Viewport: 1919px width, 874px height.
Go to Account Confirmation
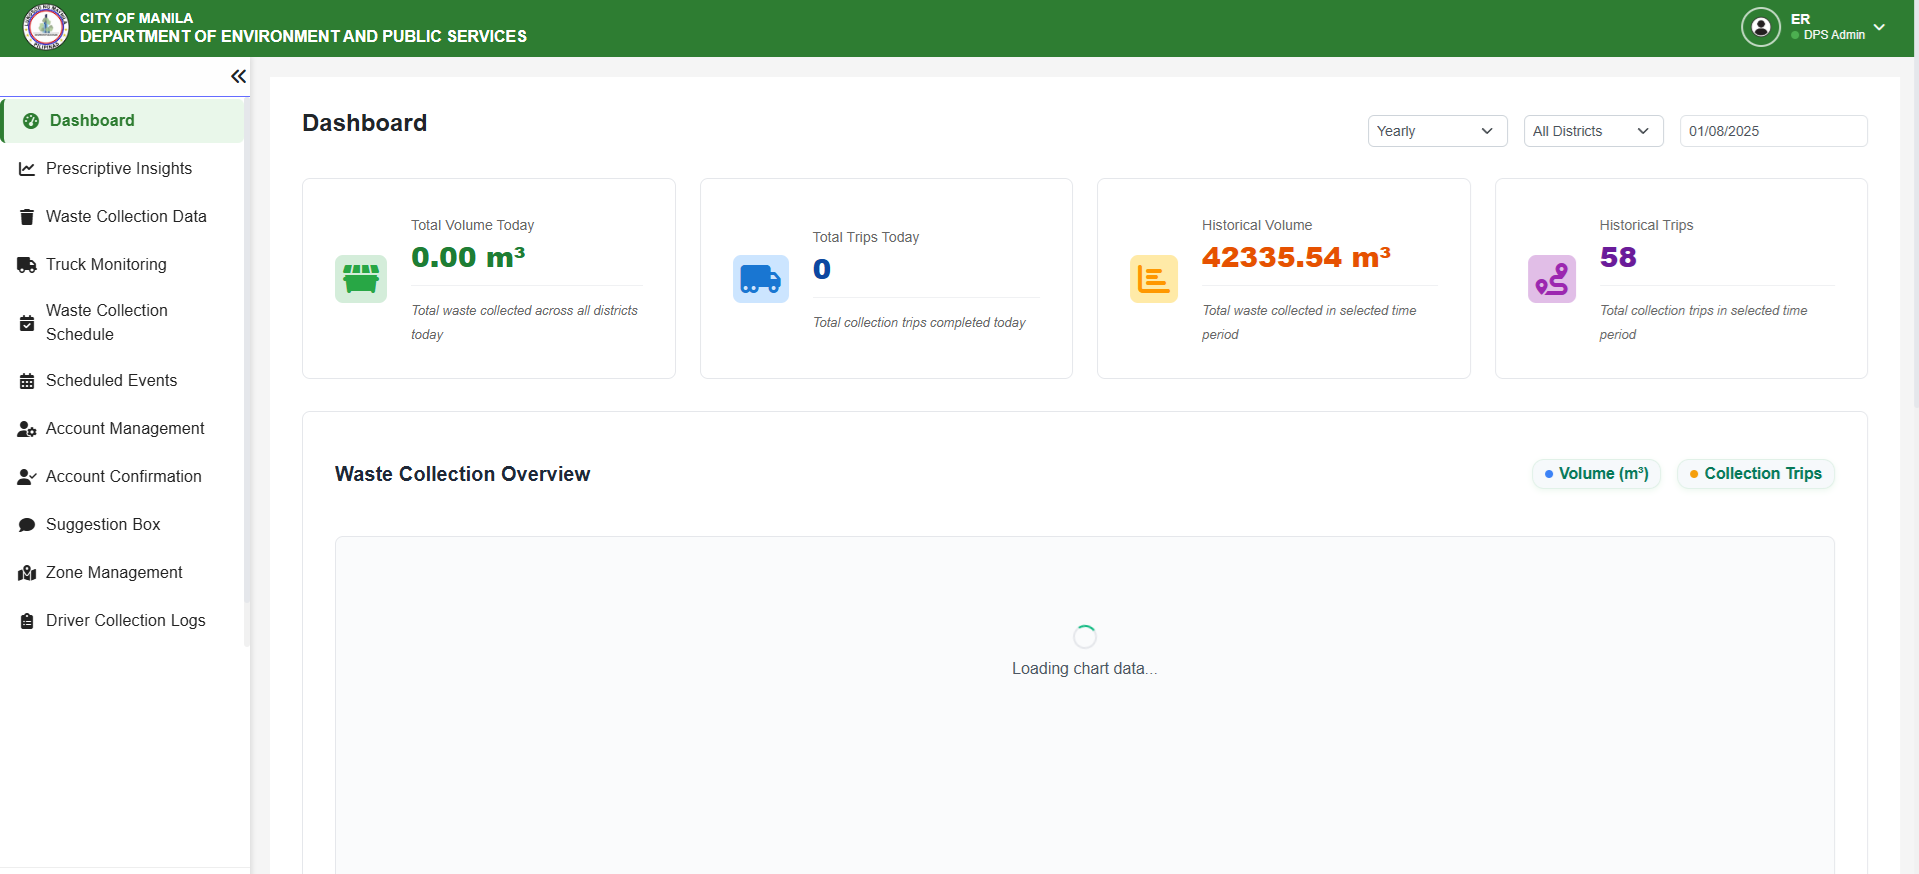[123, 477]
